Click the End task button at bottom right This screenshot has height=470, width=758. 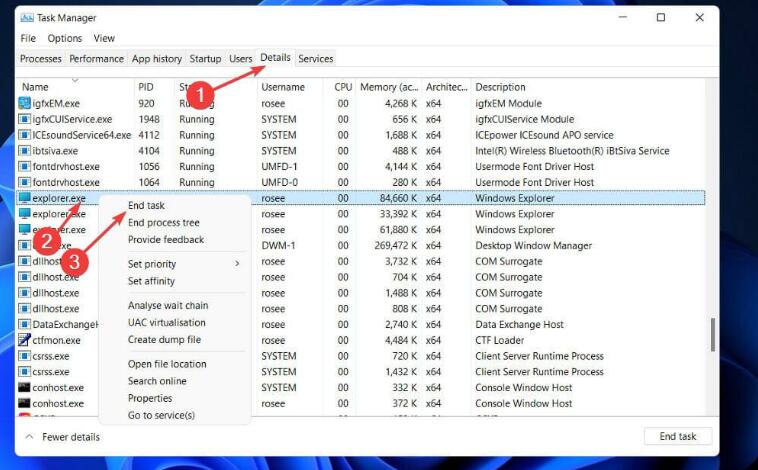pyautogui.click(x=678, y=436)
